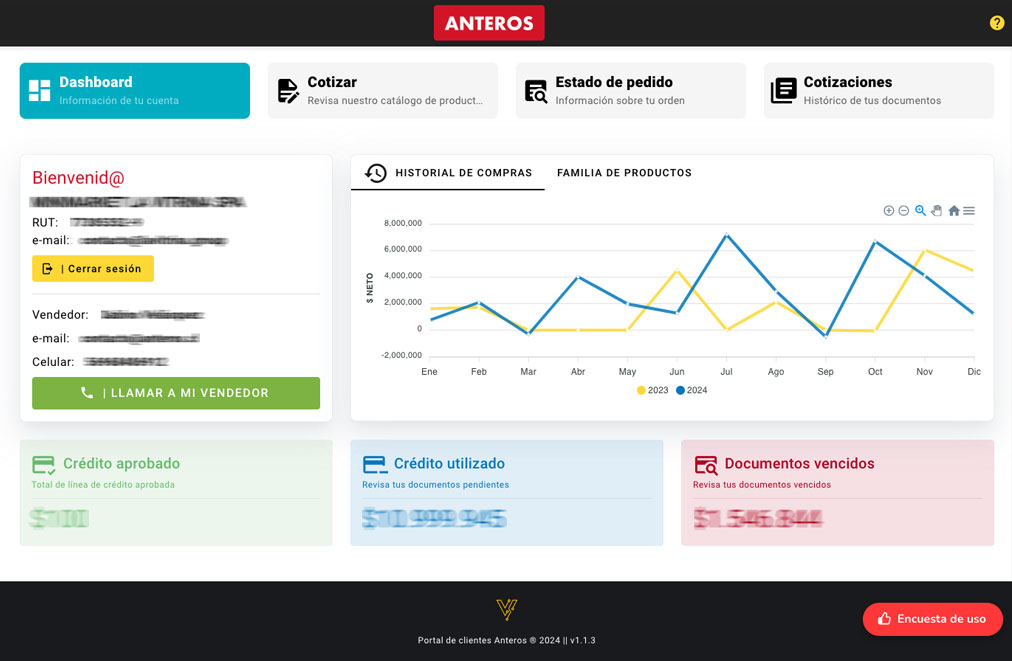Open the Dashboard navigation card
The width and height of the screenshot is (1012, 661).
tap(134, 90)
